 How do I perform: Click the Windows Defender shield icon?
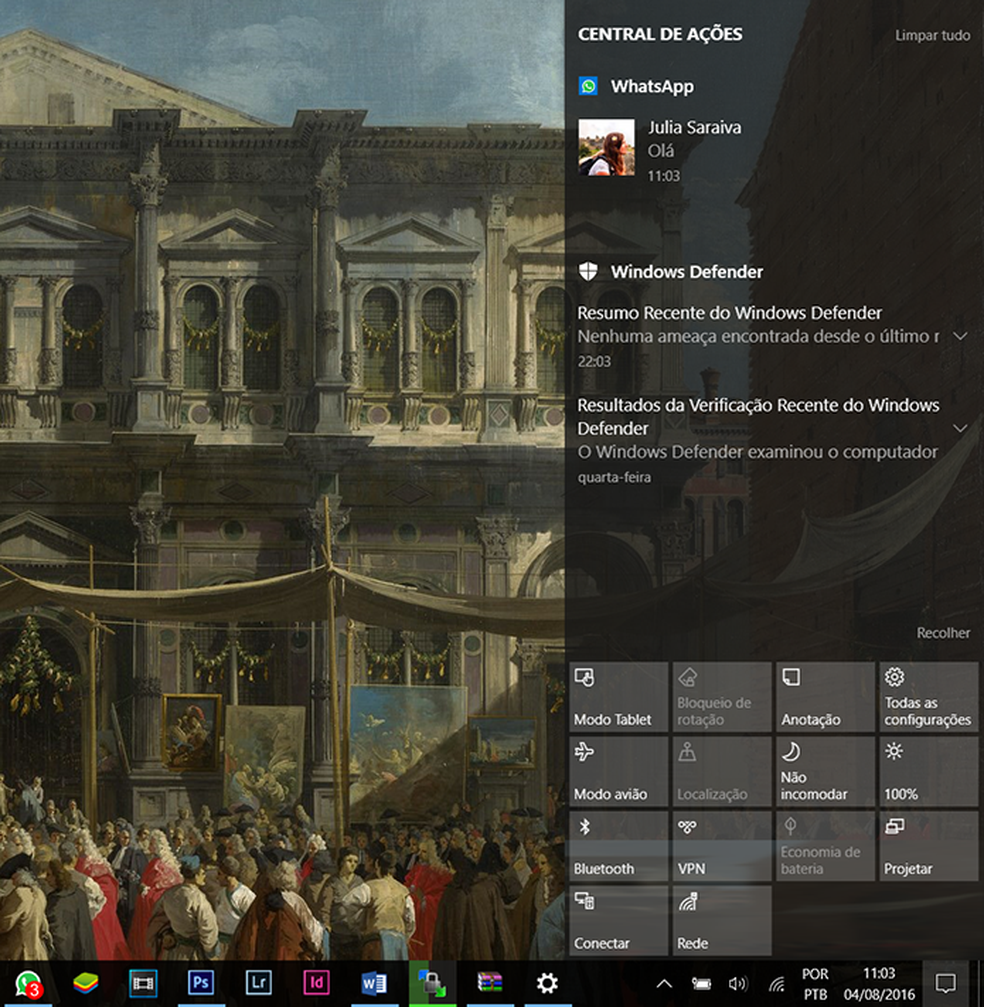point(588,272)
